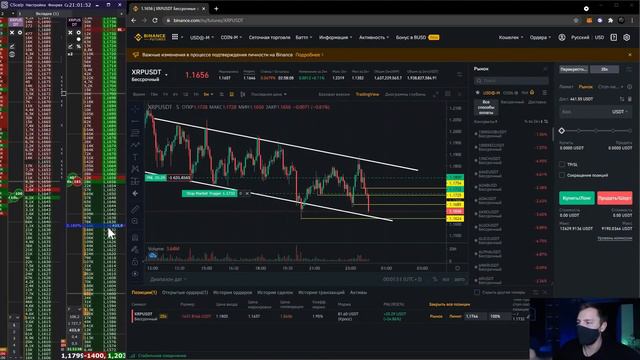Viewport: 640px width, 360px height.
Task: Switch to История ордеров tab
Action: click(x=232, y=292)
